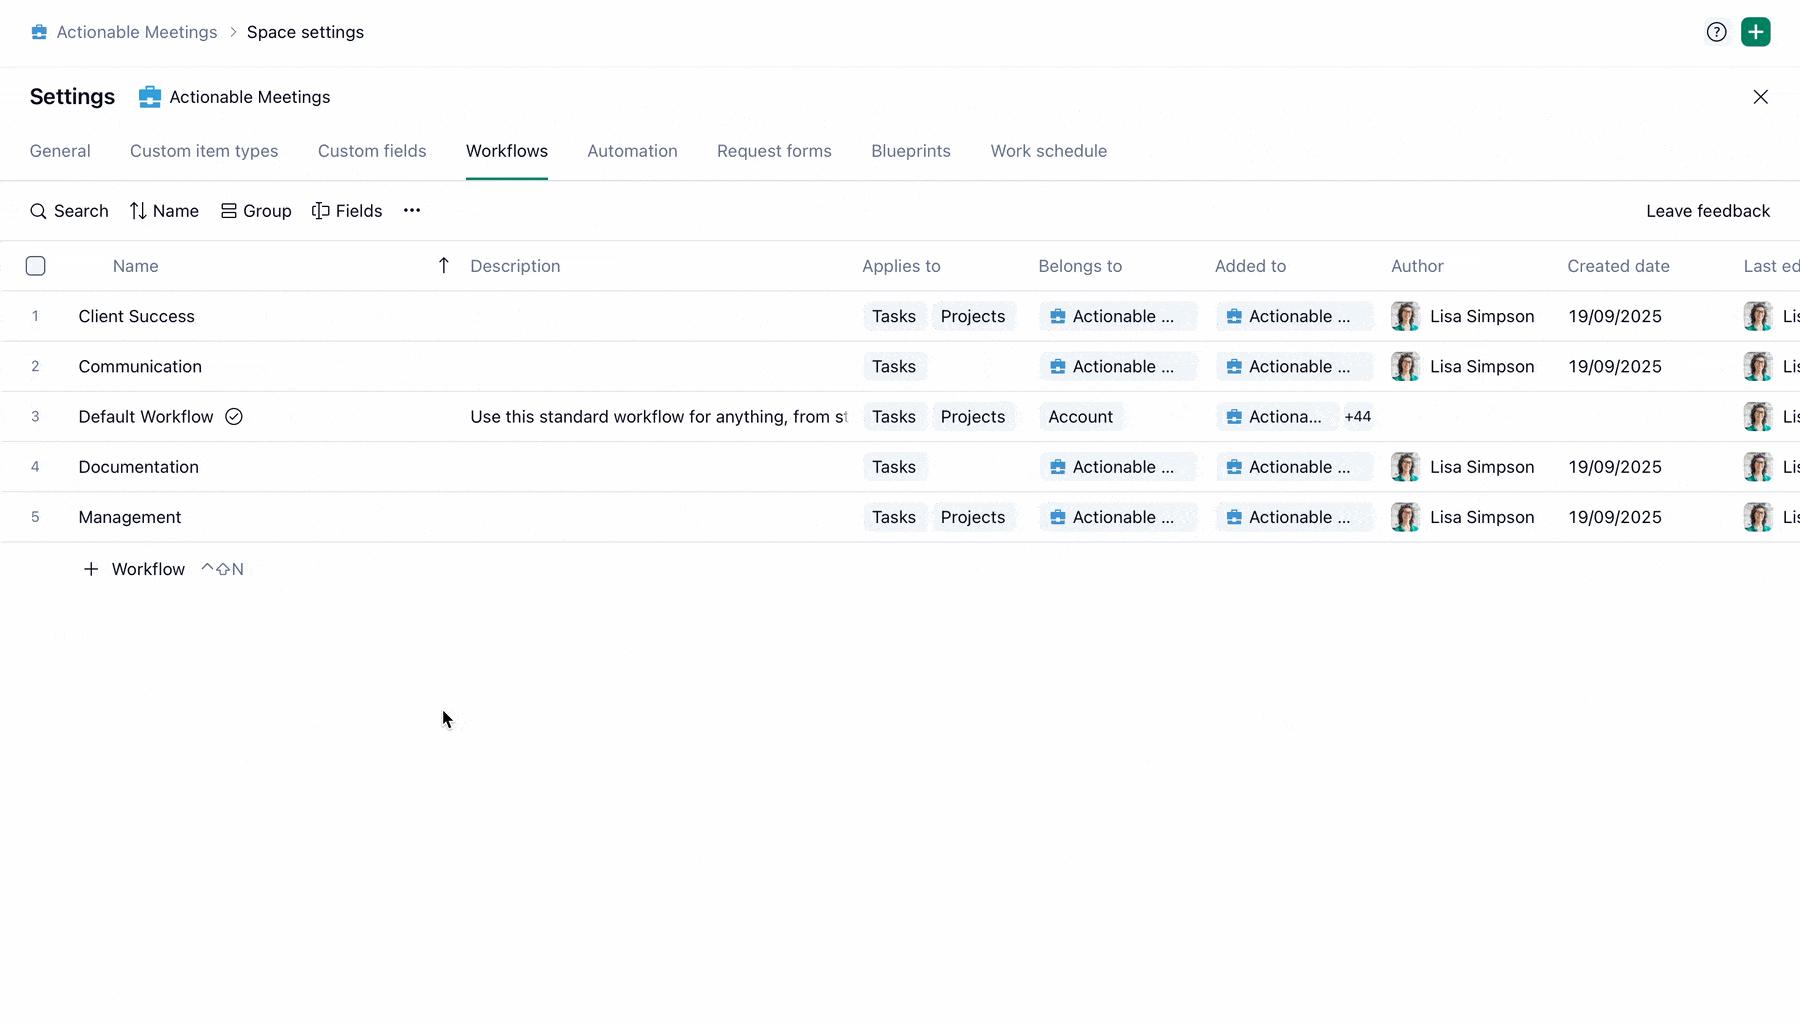The width and height of the screenshot is (1800, 1024).
Task: Click the ascending sort arrow in Name column
Action: tap(444, 266)
